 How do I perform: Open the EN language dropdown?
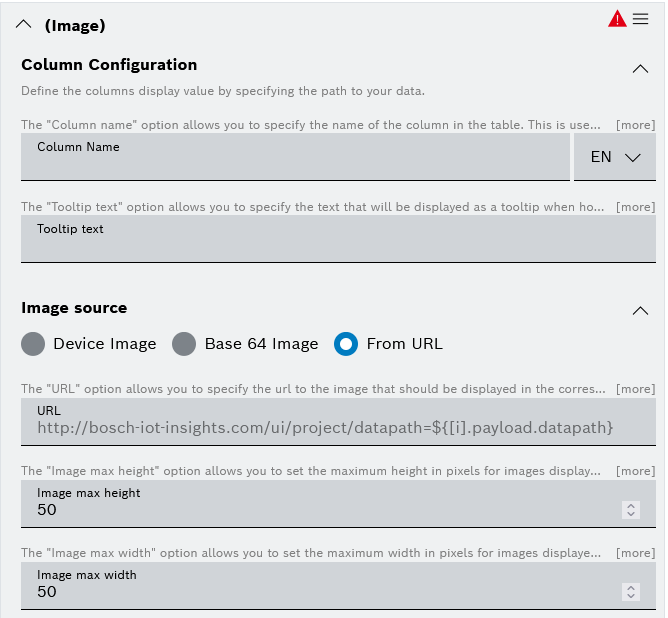click(615, 157)
